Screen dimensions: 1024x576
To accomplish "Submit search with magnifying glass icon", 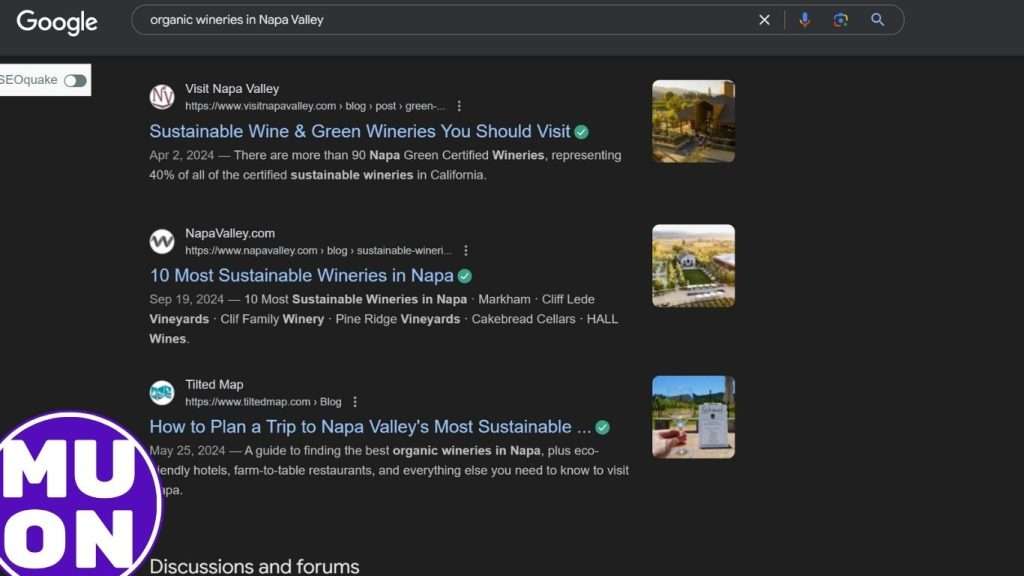I will coord(878,20).
